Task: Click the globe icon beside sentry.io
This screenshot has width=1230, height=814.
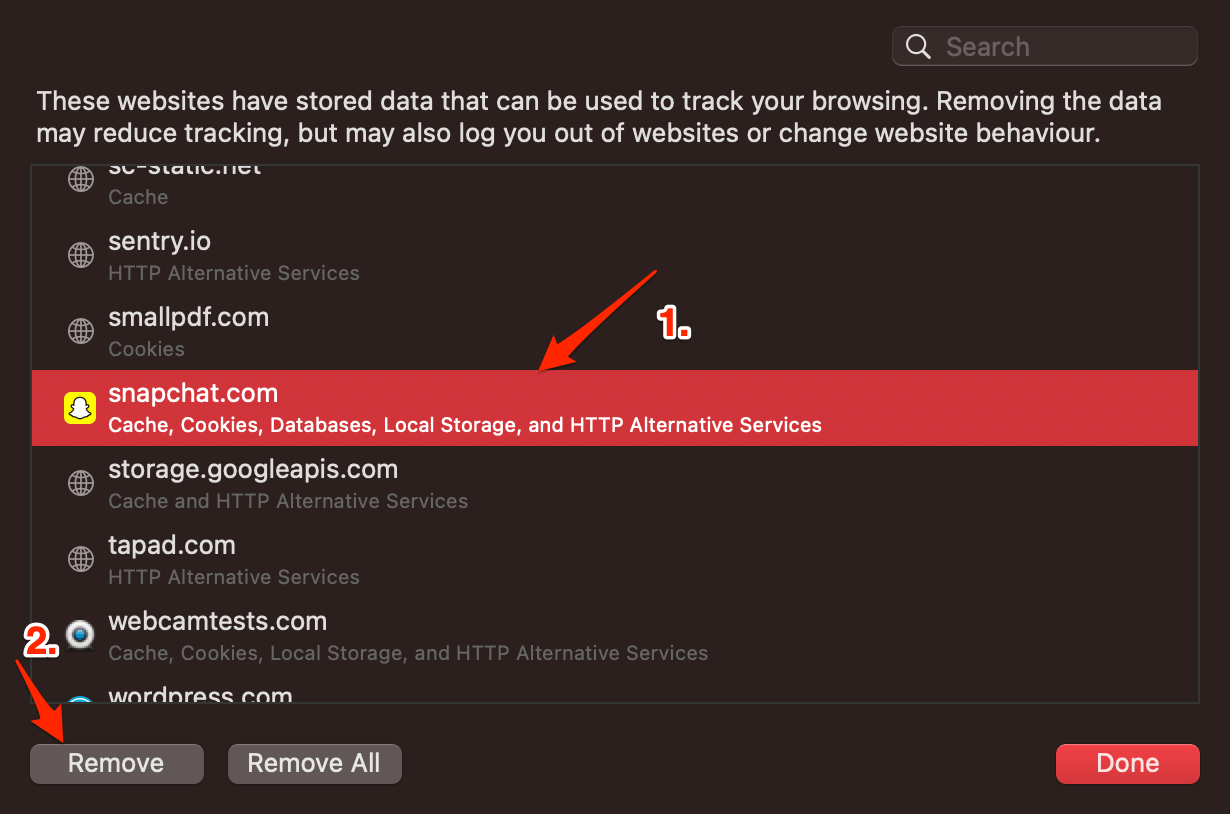Action: [x=80, y=255]
